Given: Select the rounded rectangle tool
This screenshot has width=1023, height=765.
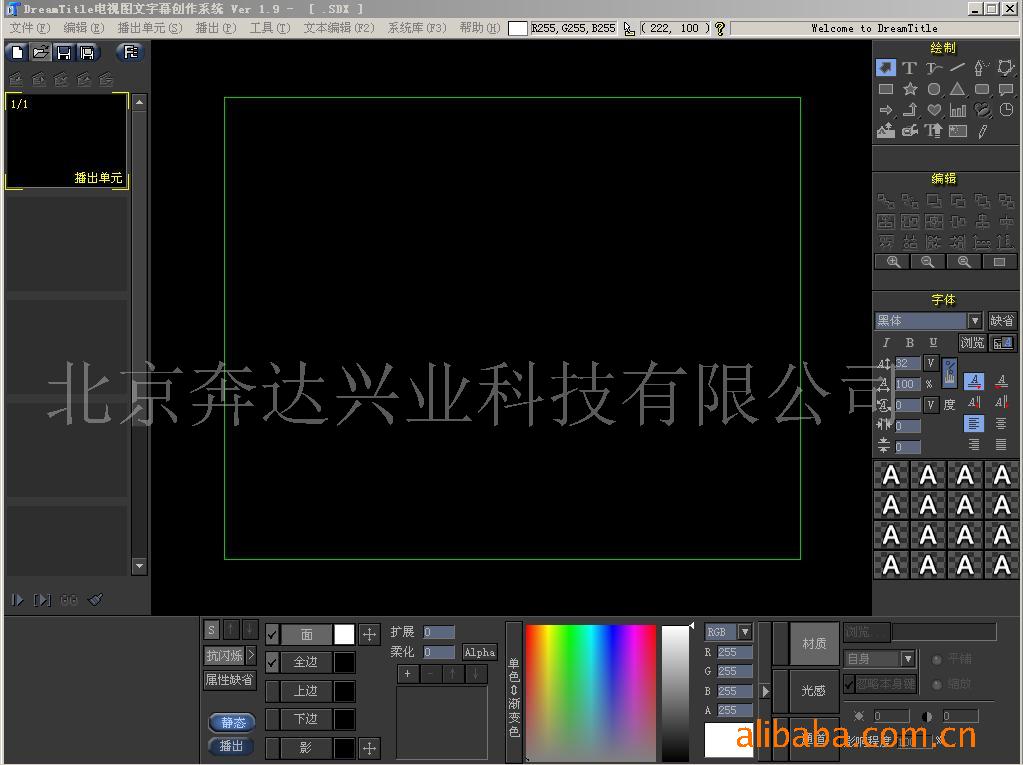Looking at the screenshot, I should (981, 89).
